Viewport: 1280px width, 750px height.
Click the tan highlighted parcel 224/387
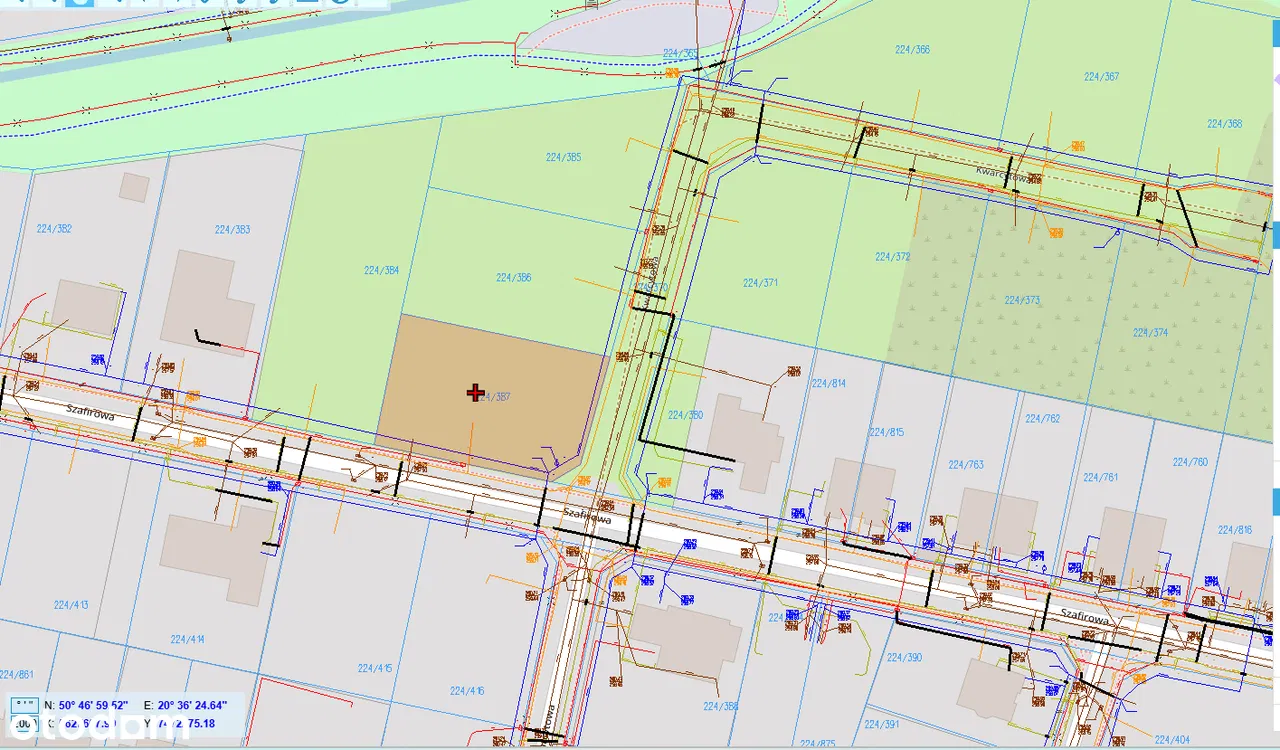(500, 420)
